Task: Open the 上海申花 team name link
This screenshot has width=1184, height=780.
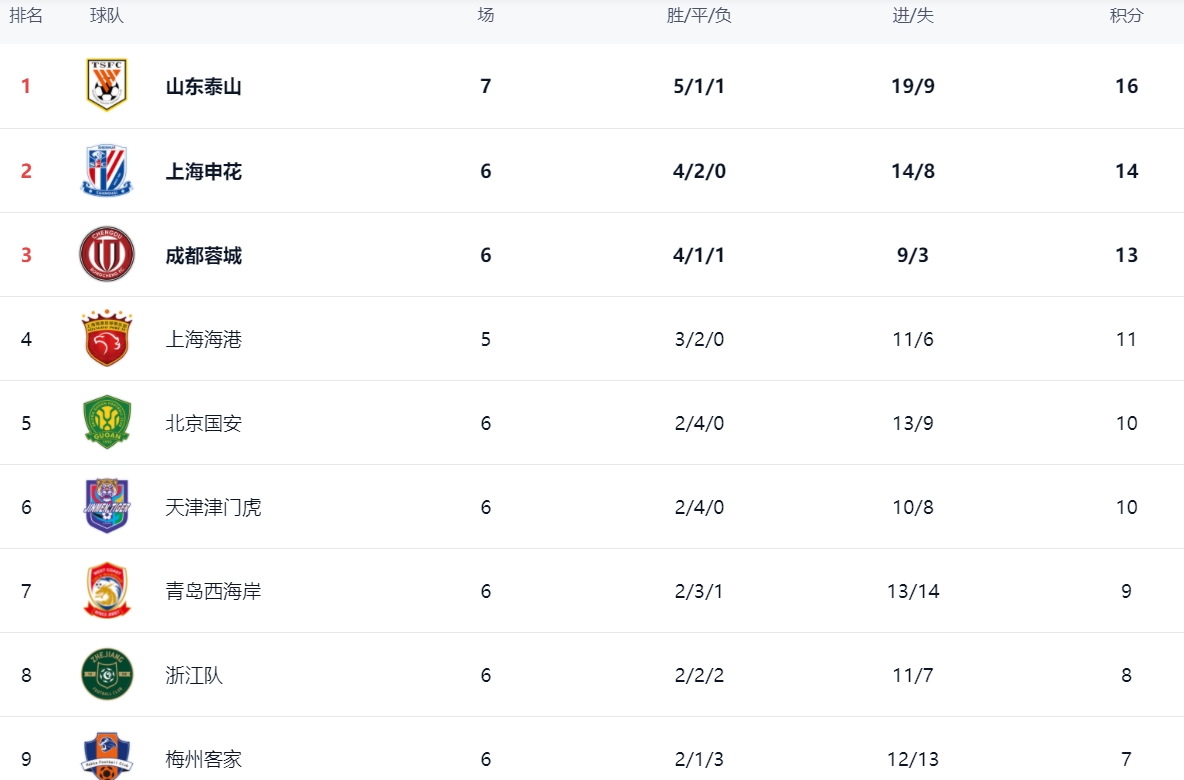Action: click(204, 171)
